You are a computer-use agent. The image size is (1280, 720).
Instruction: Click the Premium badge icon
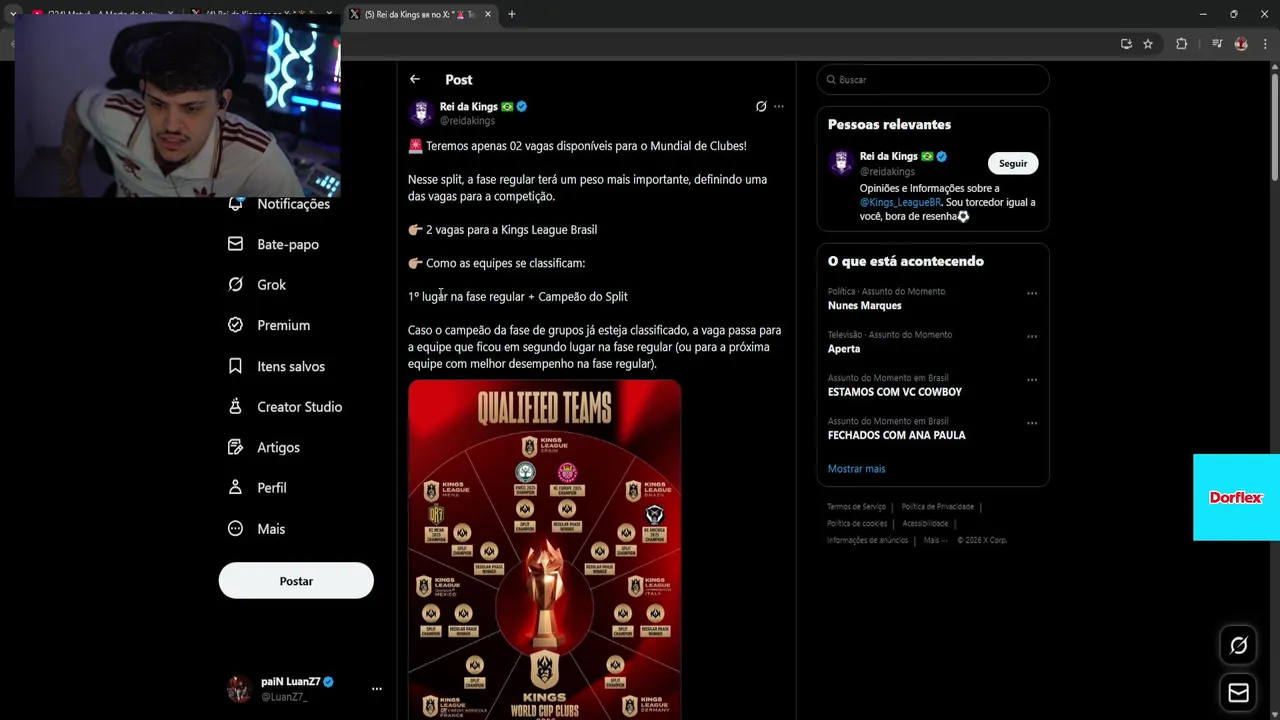(x=235, y=325)
